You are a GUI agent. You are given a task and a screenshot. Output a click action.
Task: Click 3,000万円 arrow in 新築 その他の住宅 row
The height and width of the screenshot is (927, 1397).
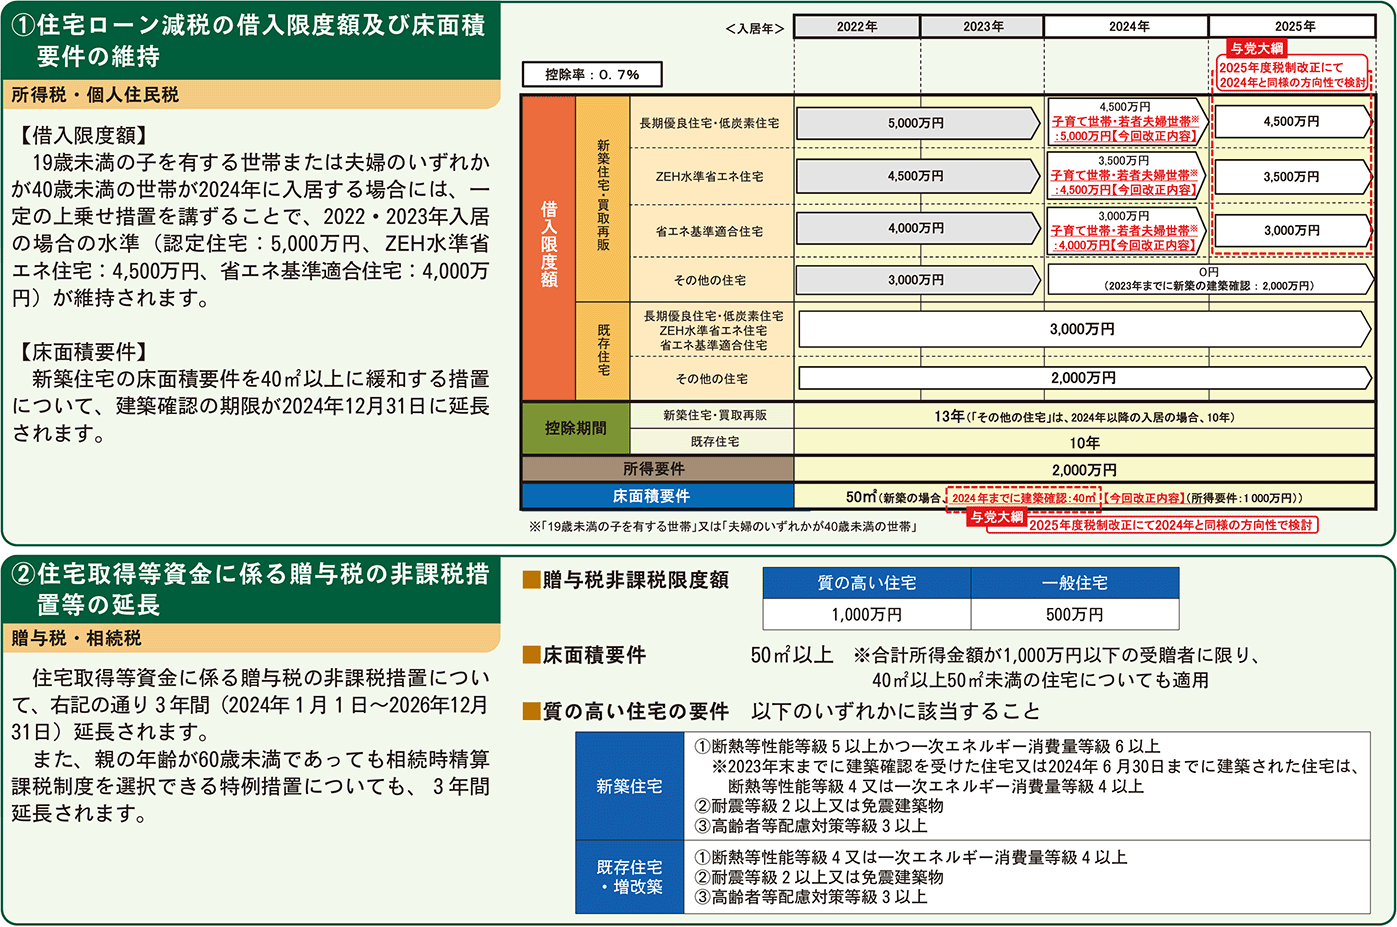click(918, 280)
